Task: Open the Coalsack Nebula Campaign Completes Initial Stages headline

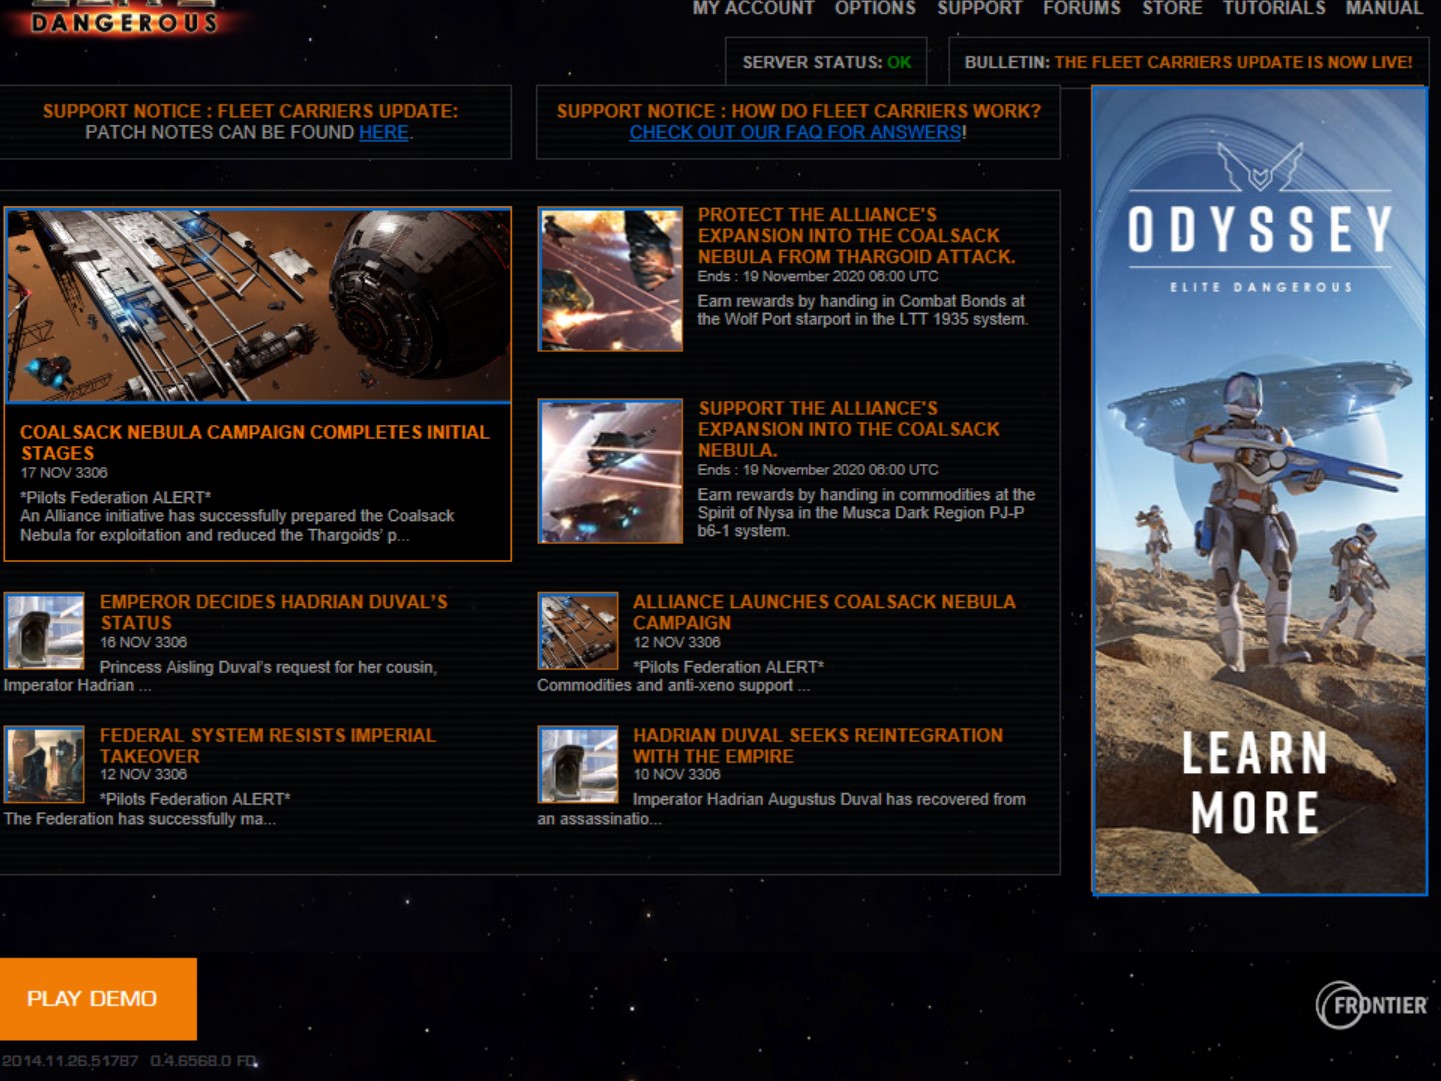Action: pos(255,442)
